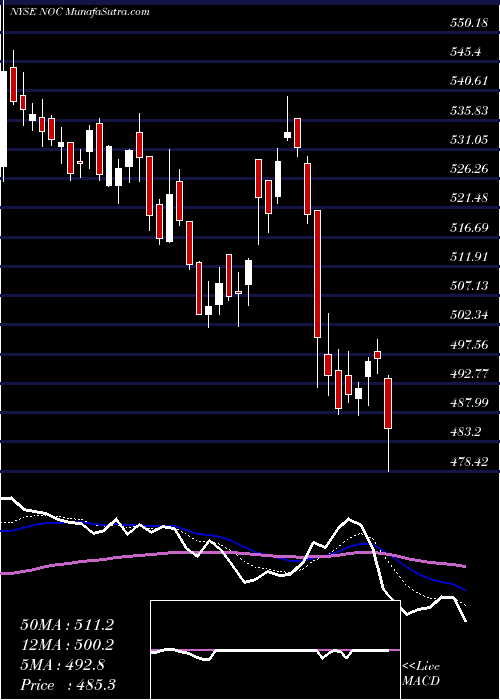Select the 531.05 price axis label
The image size is (500, 700).
click(x=470, y=140)
